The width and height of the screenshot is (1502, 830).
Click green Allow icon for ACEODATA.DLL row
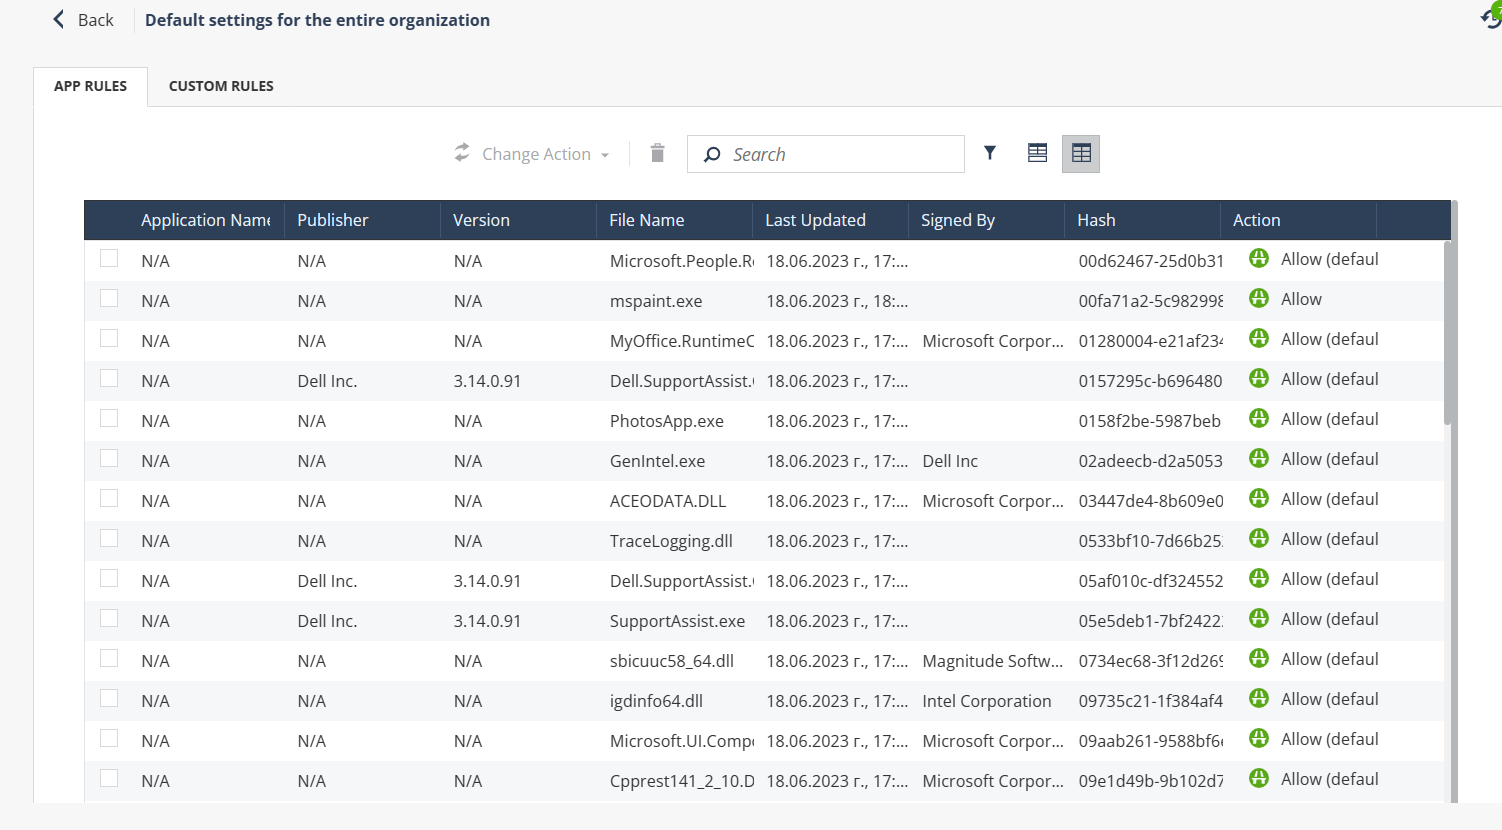[x=1259, y=498]
